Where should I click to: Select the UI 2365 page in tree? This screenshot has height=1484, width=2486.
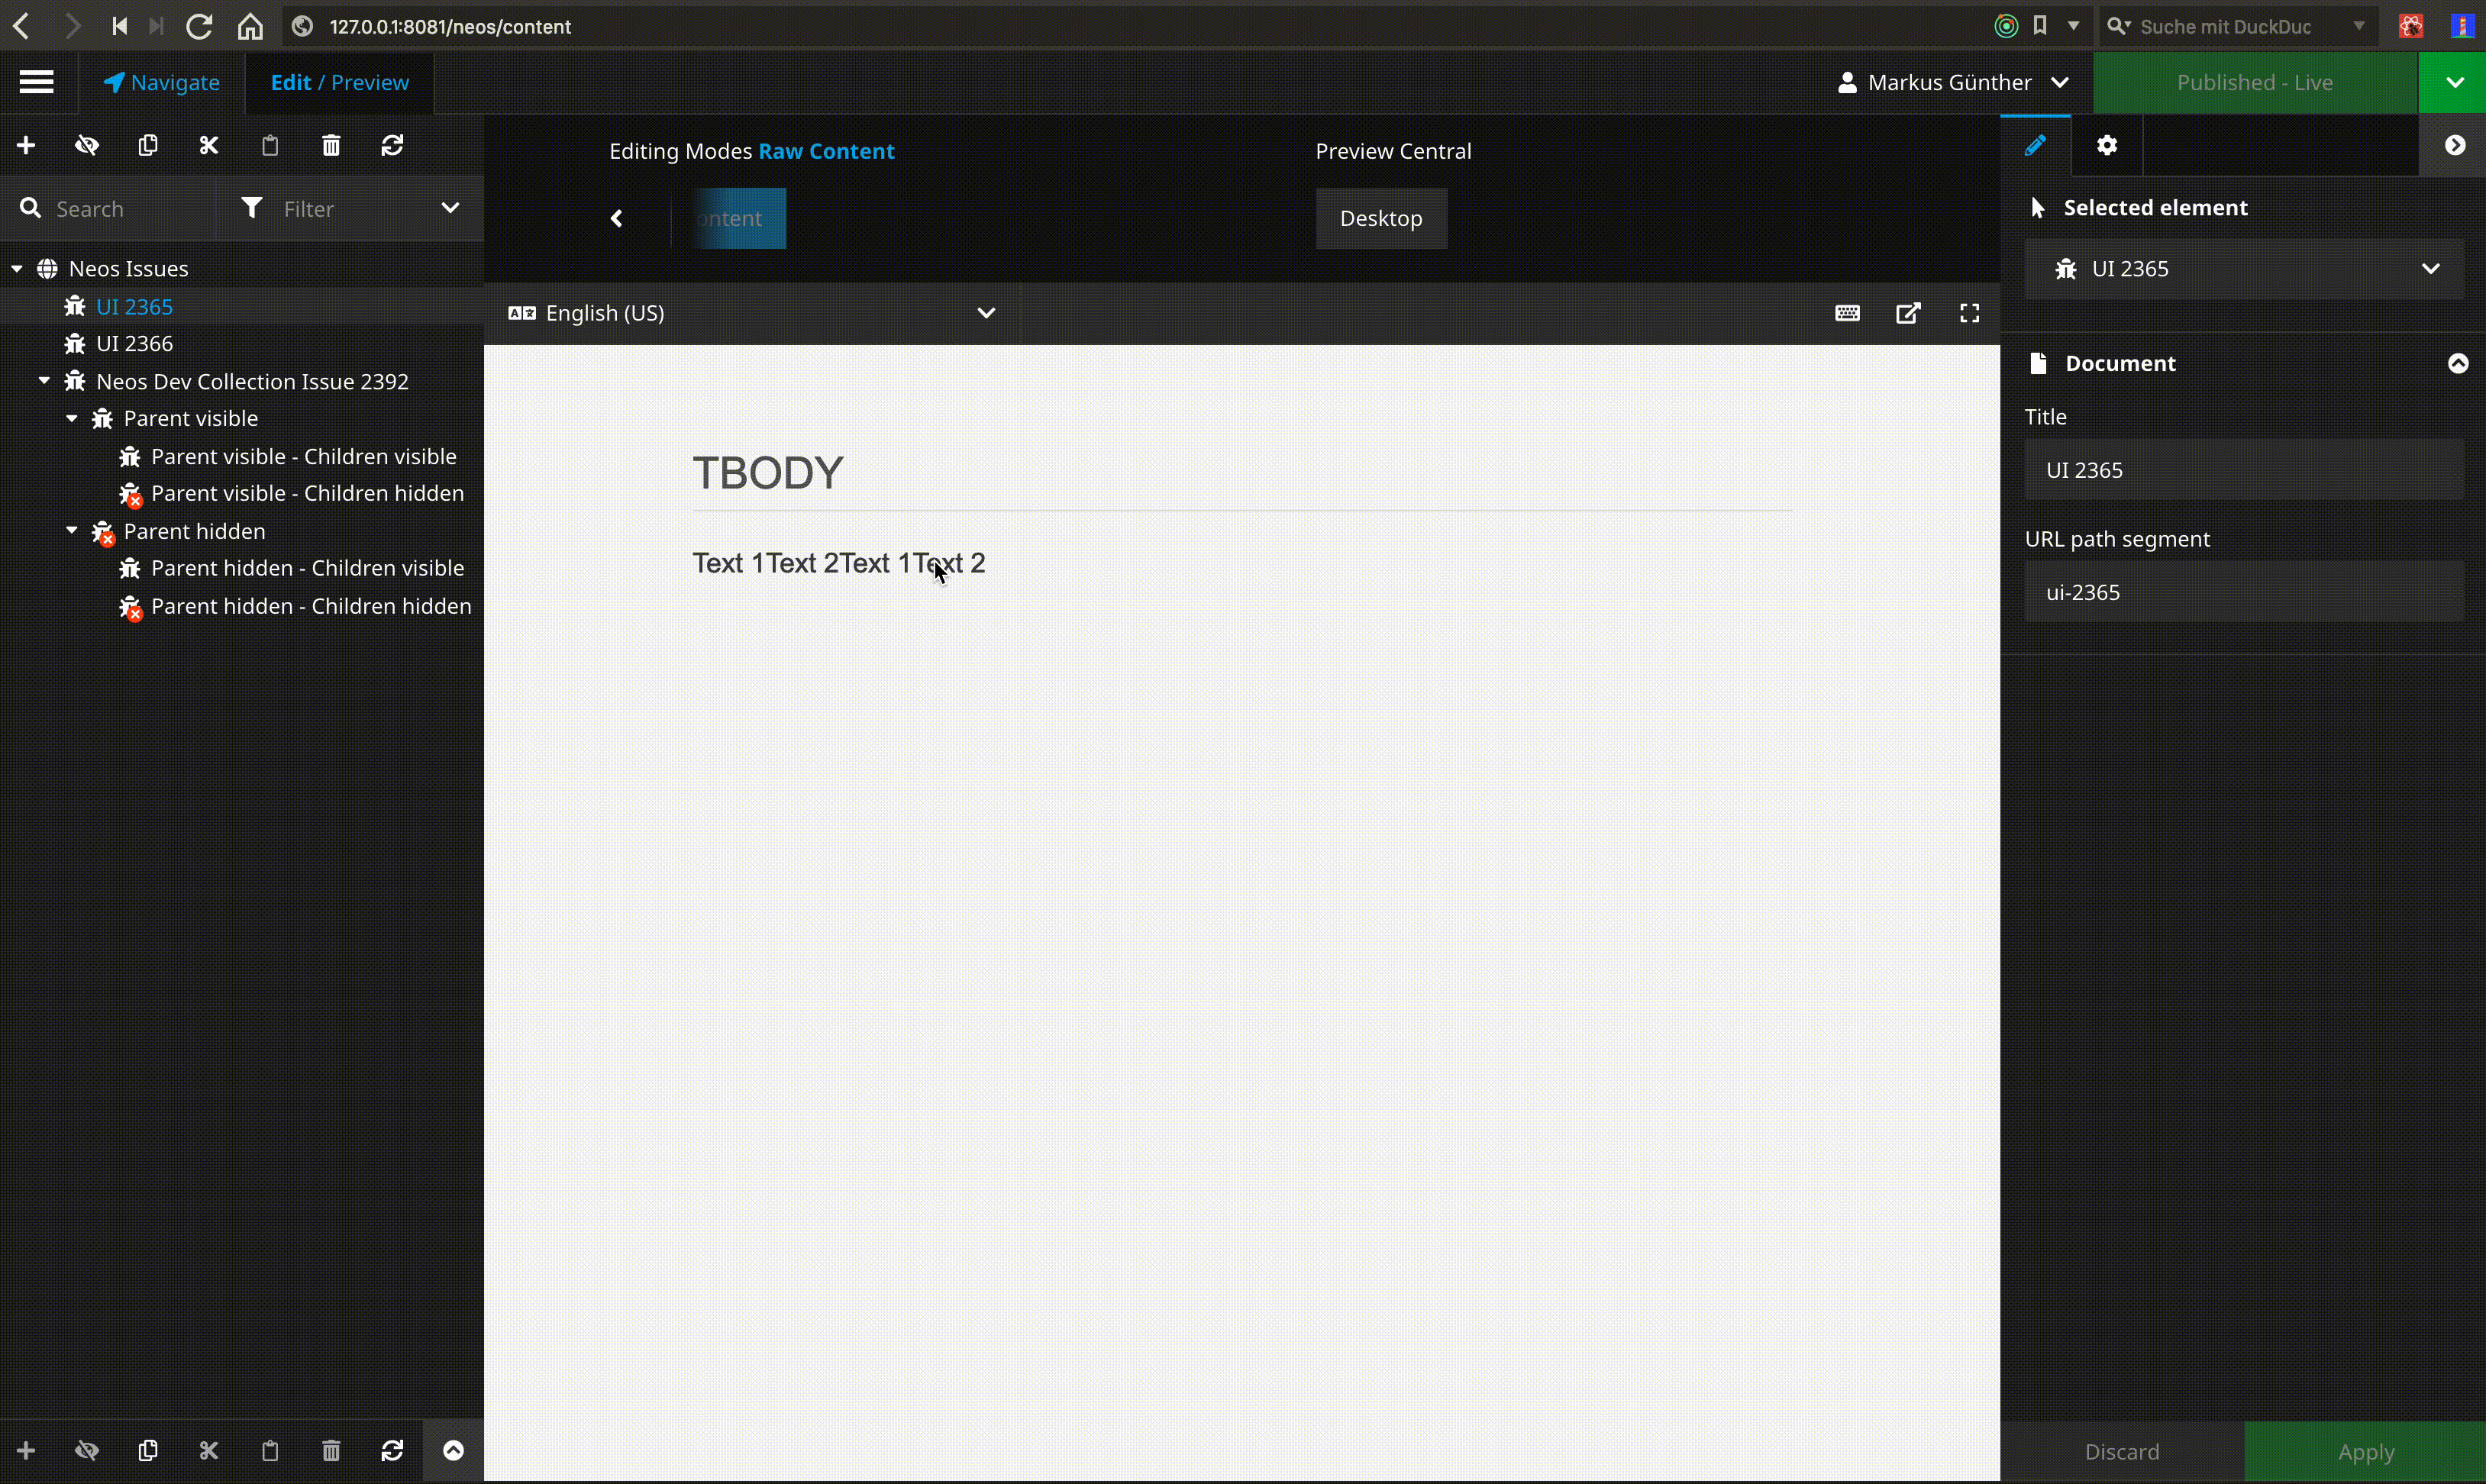tap(135, 307)
